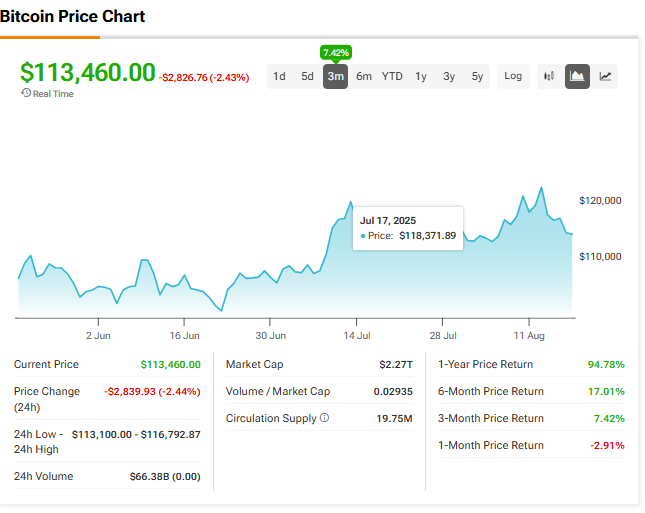Click the $120,000 axis label

[600, 201]
